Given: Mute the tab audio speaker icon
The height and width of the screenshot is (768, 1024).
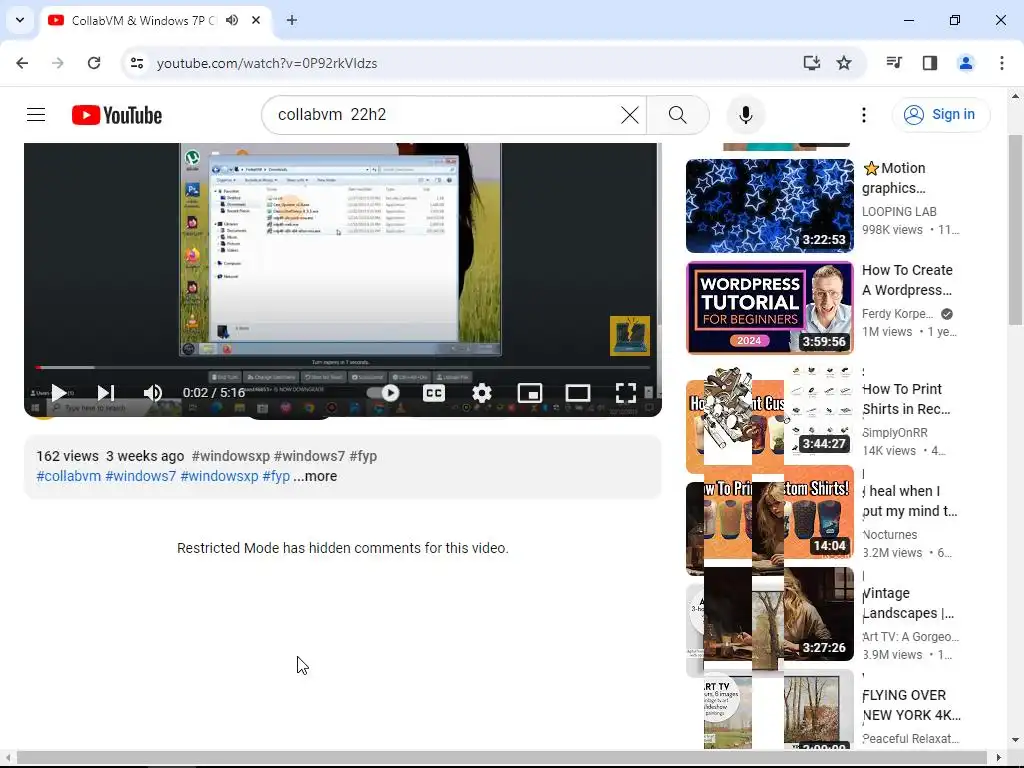Looking at the screenshot, I should [232, 20].
